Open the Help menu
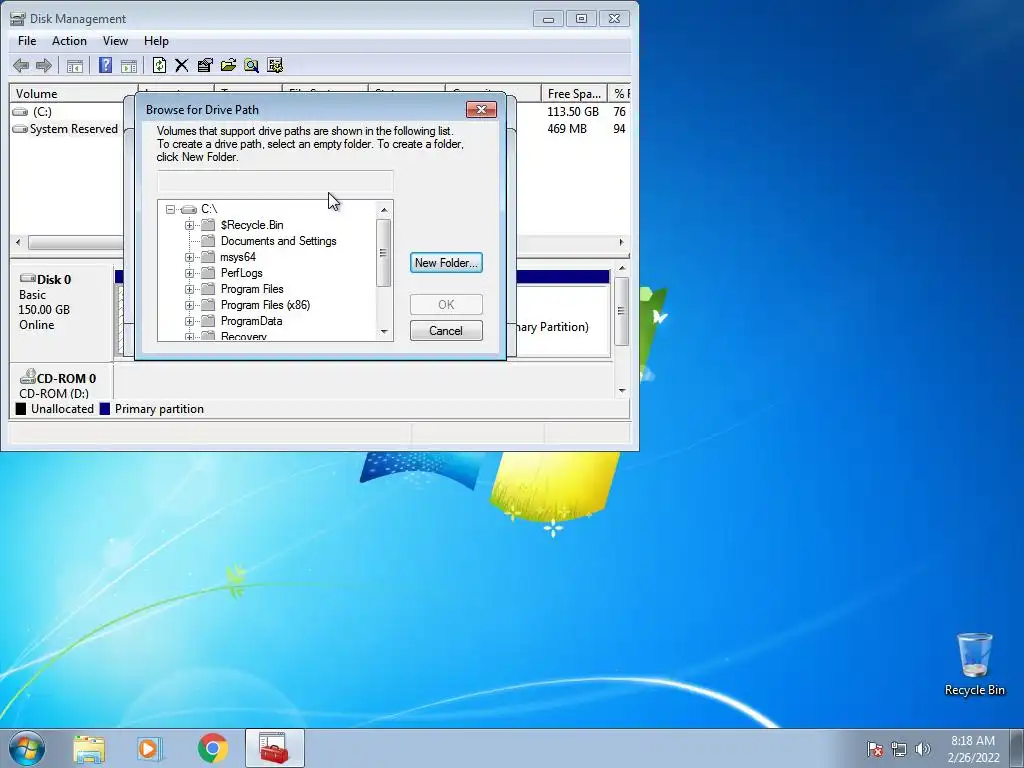Viewport: 1024px width, 768px height. 156,40
